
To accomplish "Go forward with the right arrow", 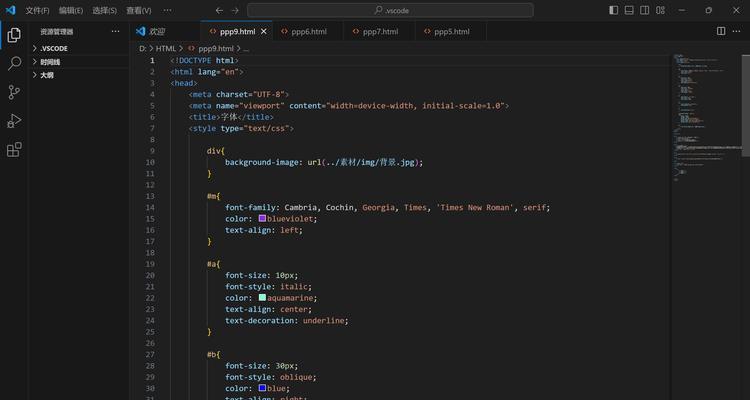I will pyautogui.click(x=235, y=11).
